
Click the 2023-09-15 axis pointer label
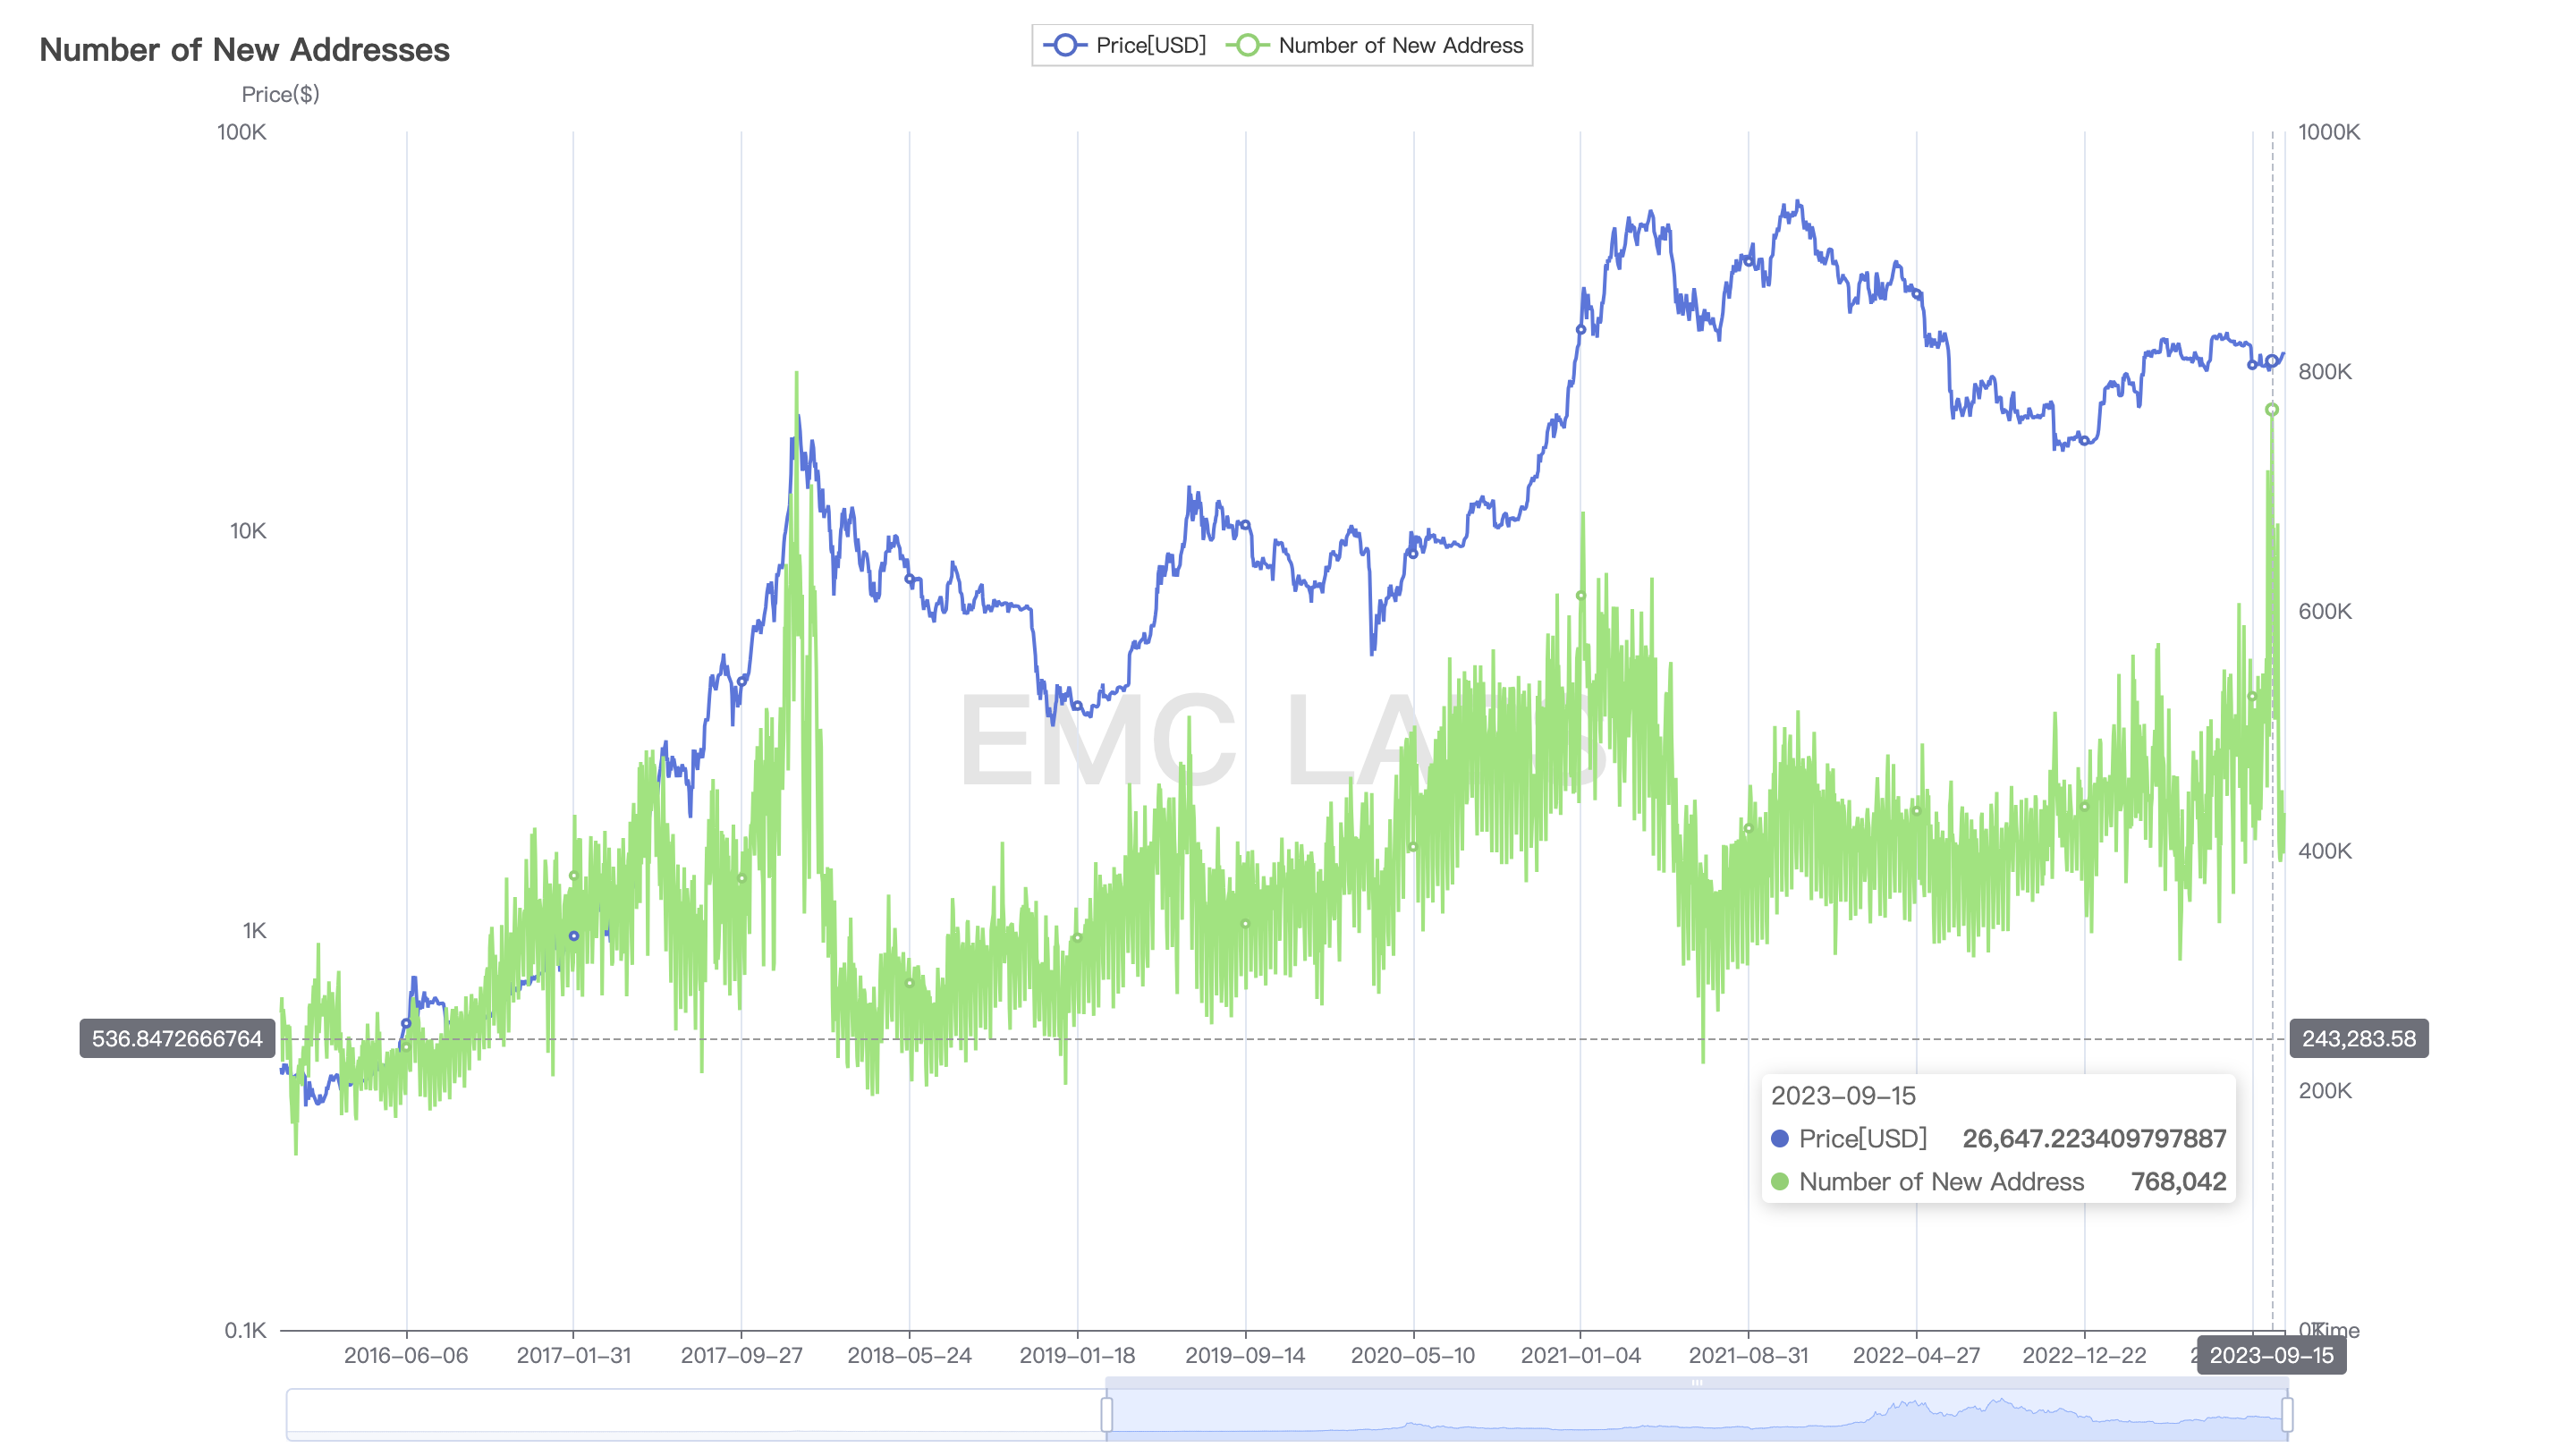2271,1355
